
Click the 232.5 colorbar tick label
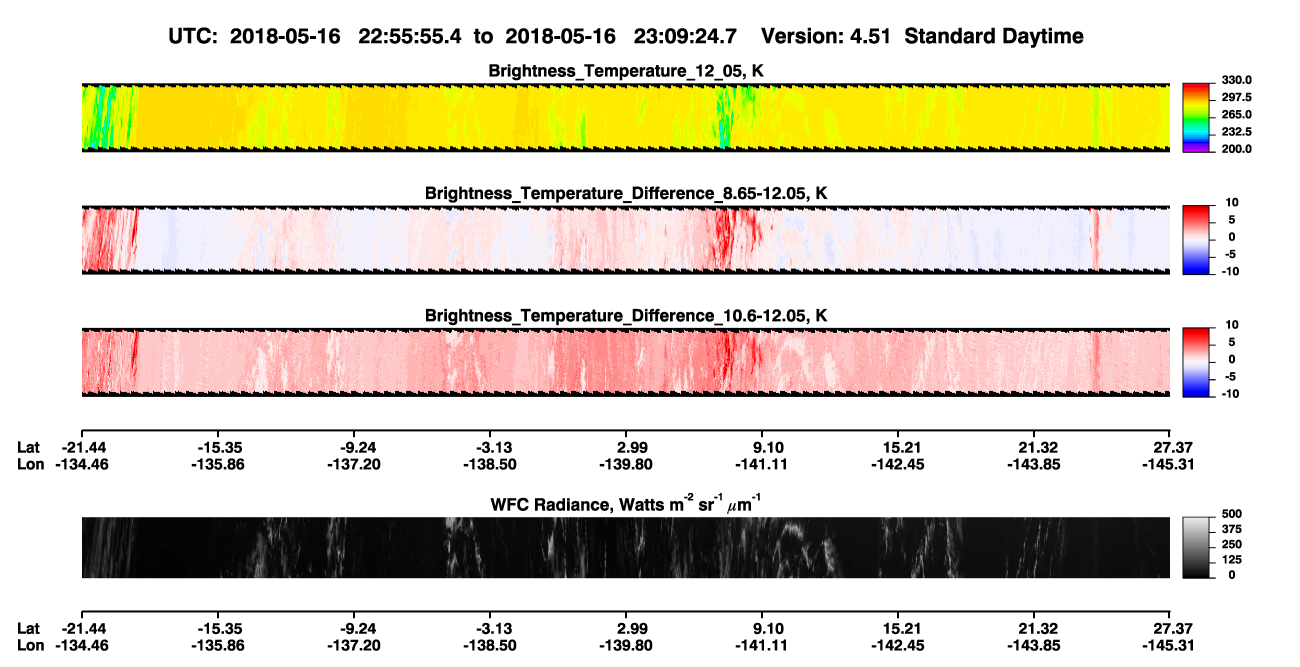pyautogui.click(x=1237, y=132)
